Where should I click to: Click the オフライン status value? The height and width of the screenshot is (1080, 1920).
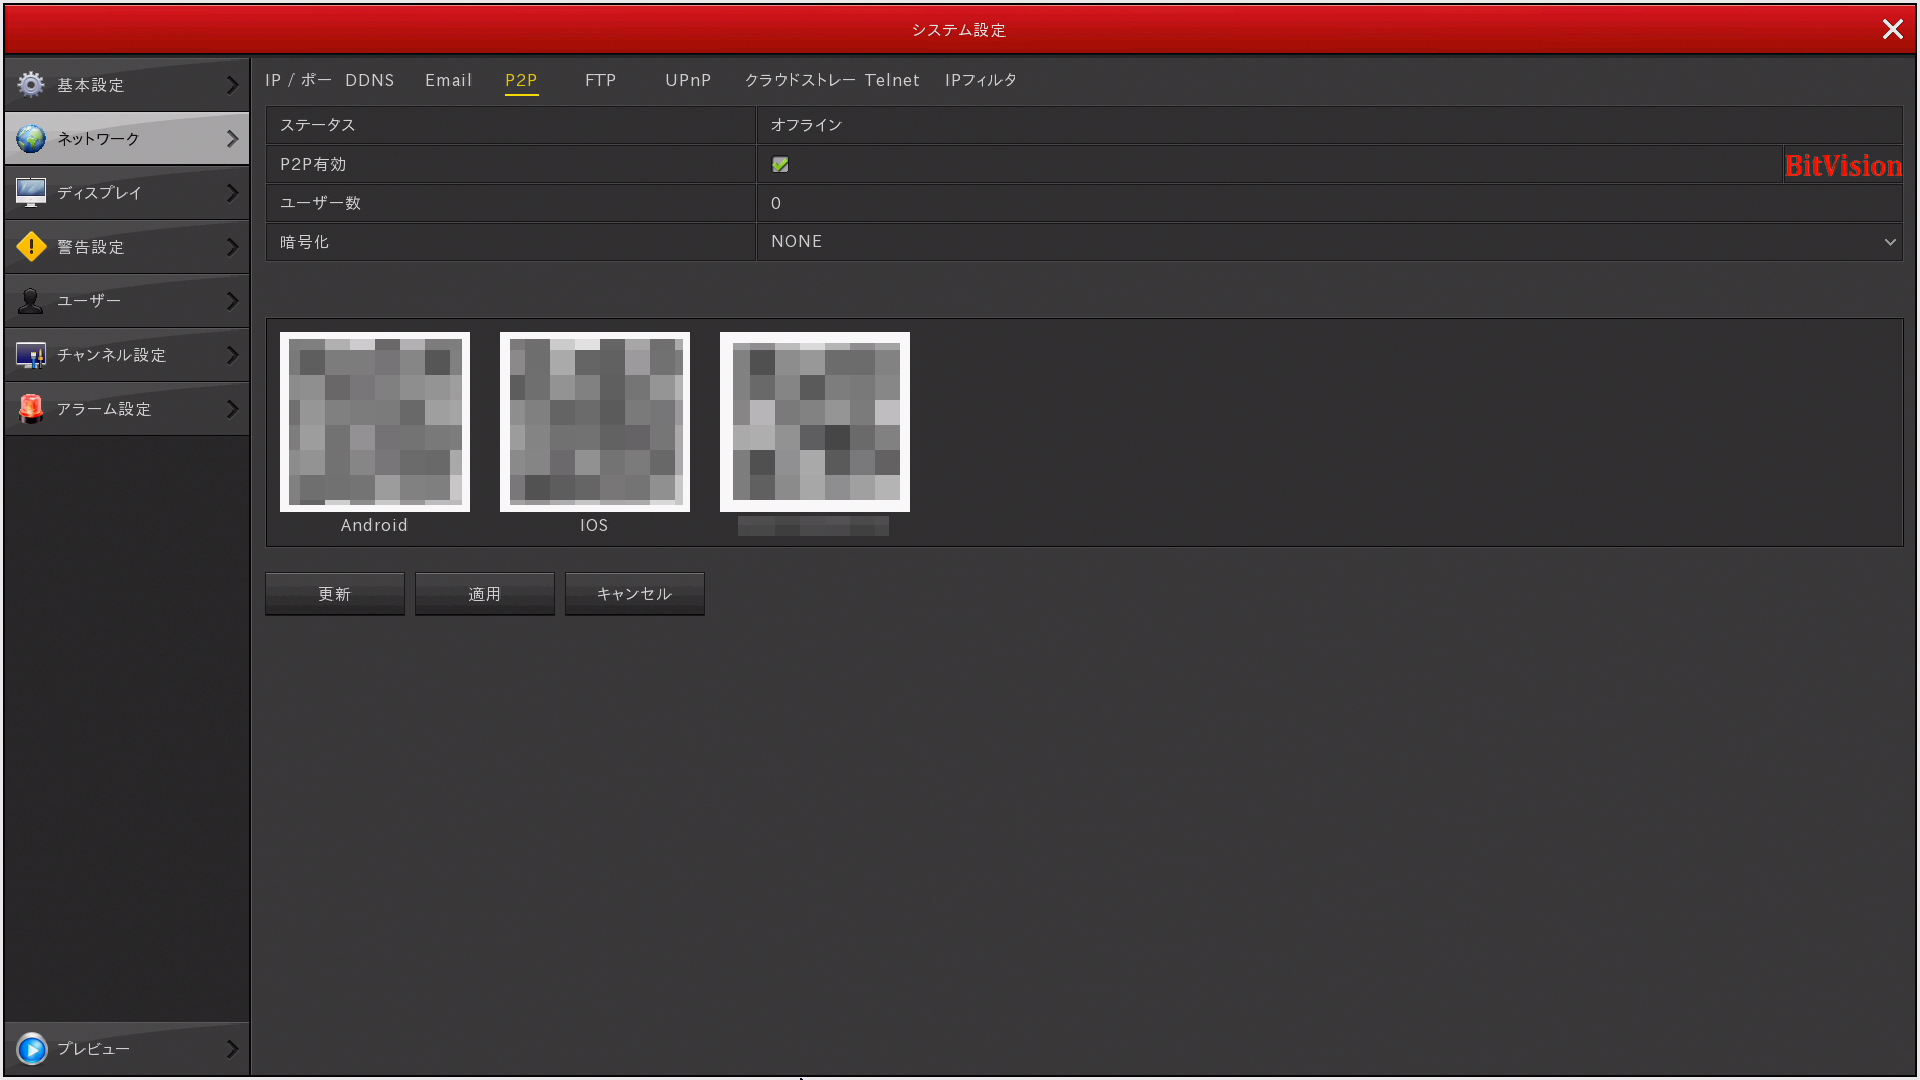tap(807, 125)
